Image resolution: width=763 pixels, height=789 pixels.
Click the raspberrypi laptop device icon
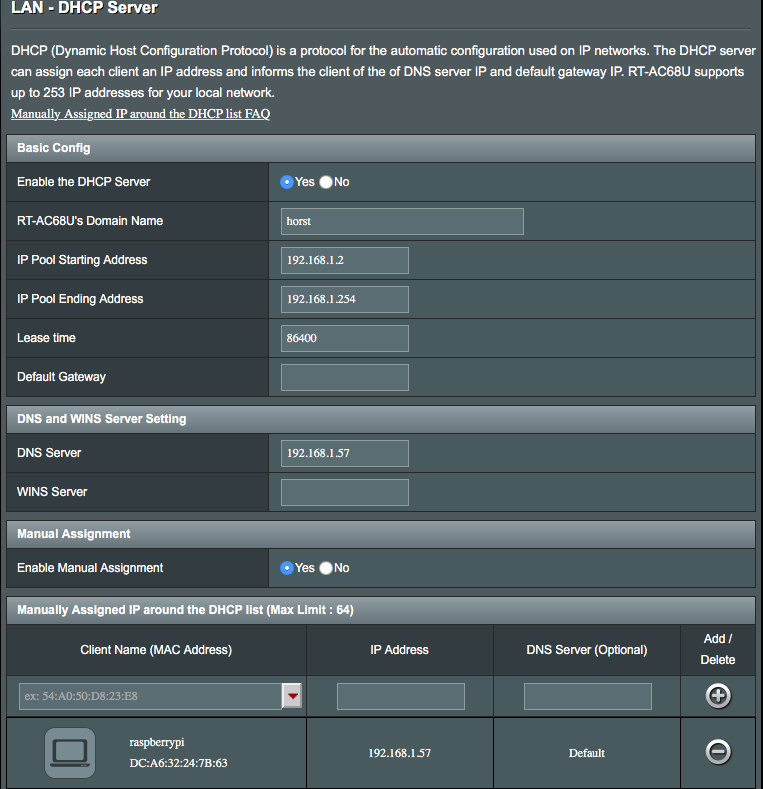pos(70,753)
